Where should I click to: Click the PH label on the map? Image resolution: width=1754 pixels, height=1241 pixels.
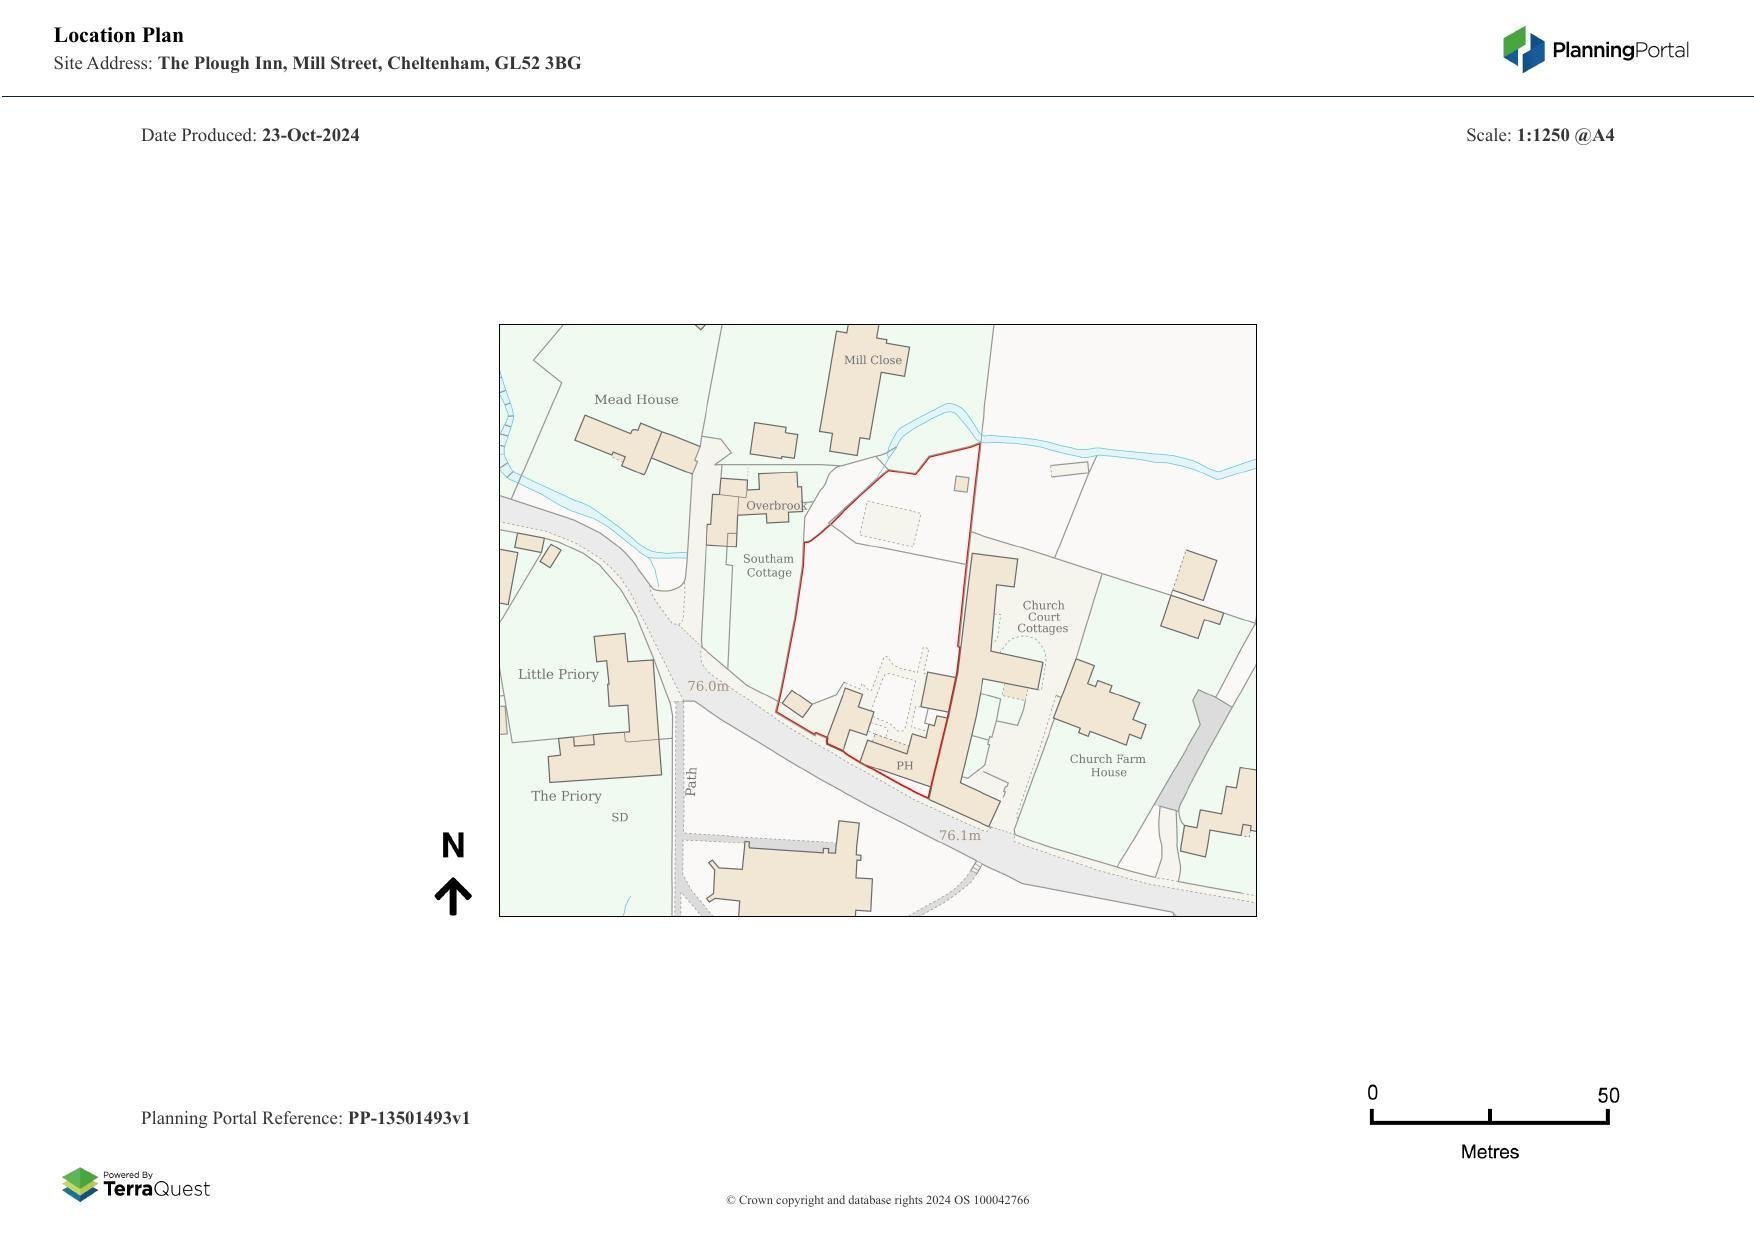pyautogui.click(x=904, y=766)
